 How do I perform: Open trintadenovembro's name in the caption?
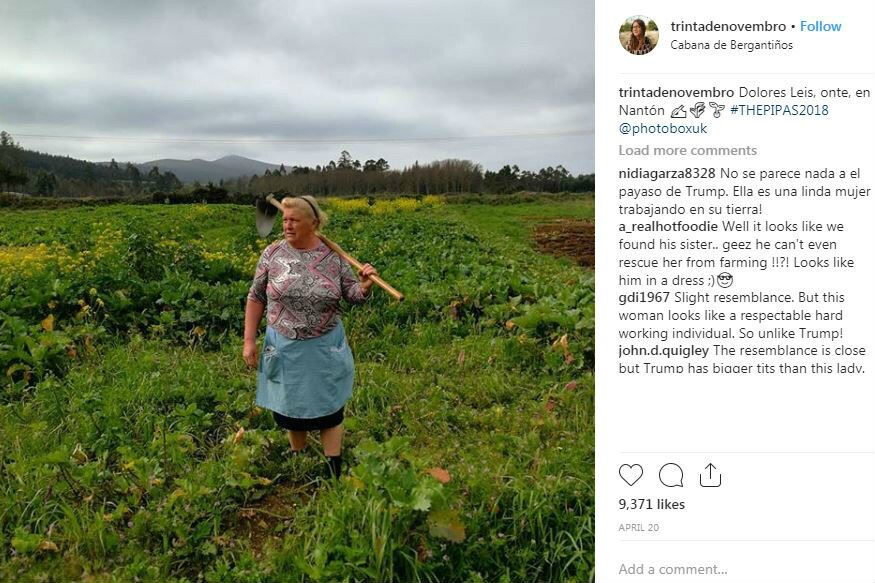click(x=676, y=93)
